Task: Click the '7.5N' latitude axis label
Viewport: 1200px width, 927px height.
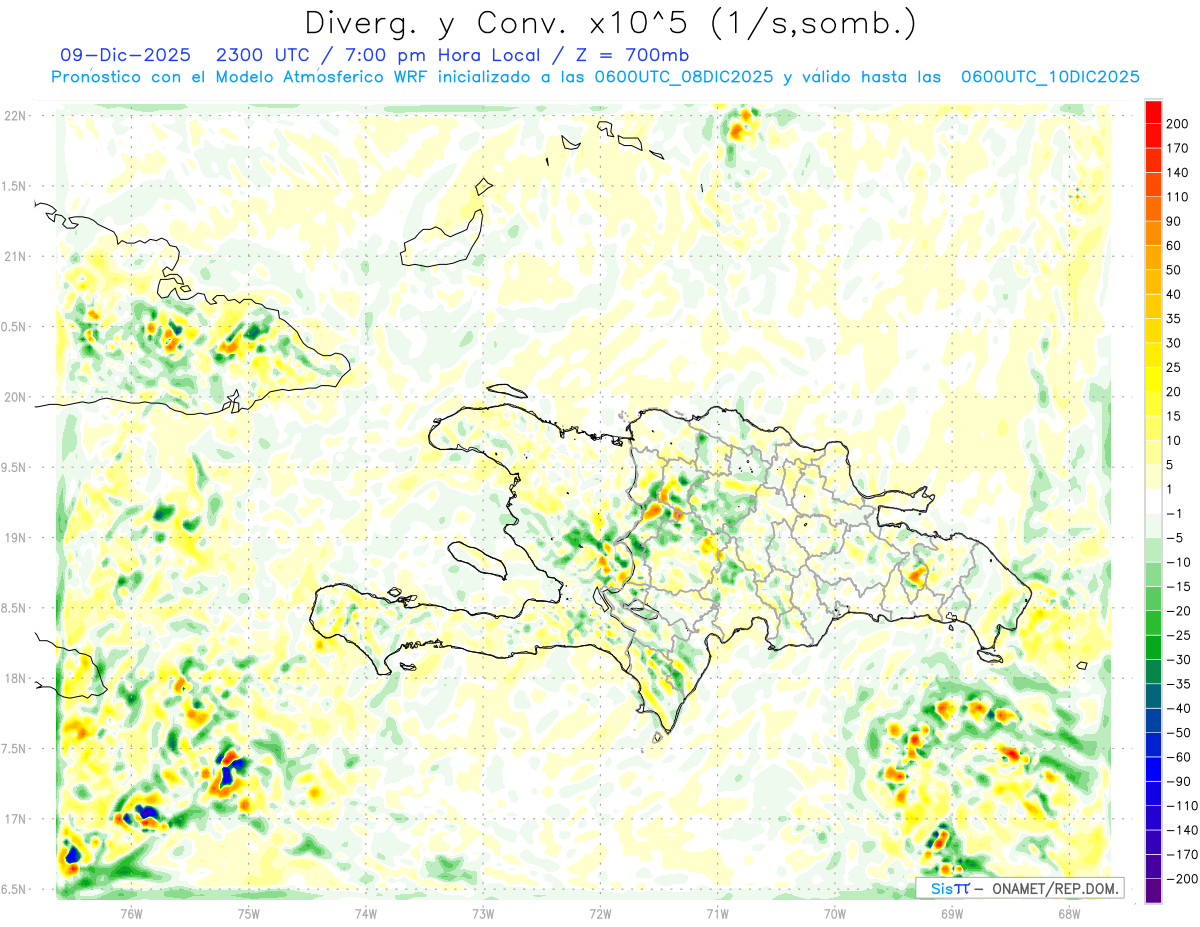Action: click(x=15, y=749)
